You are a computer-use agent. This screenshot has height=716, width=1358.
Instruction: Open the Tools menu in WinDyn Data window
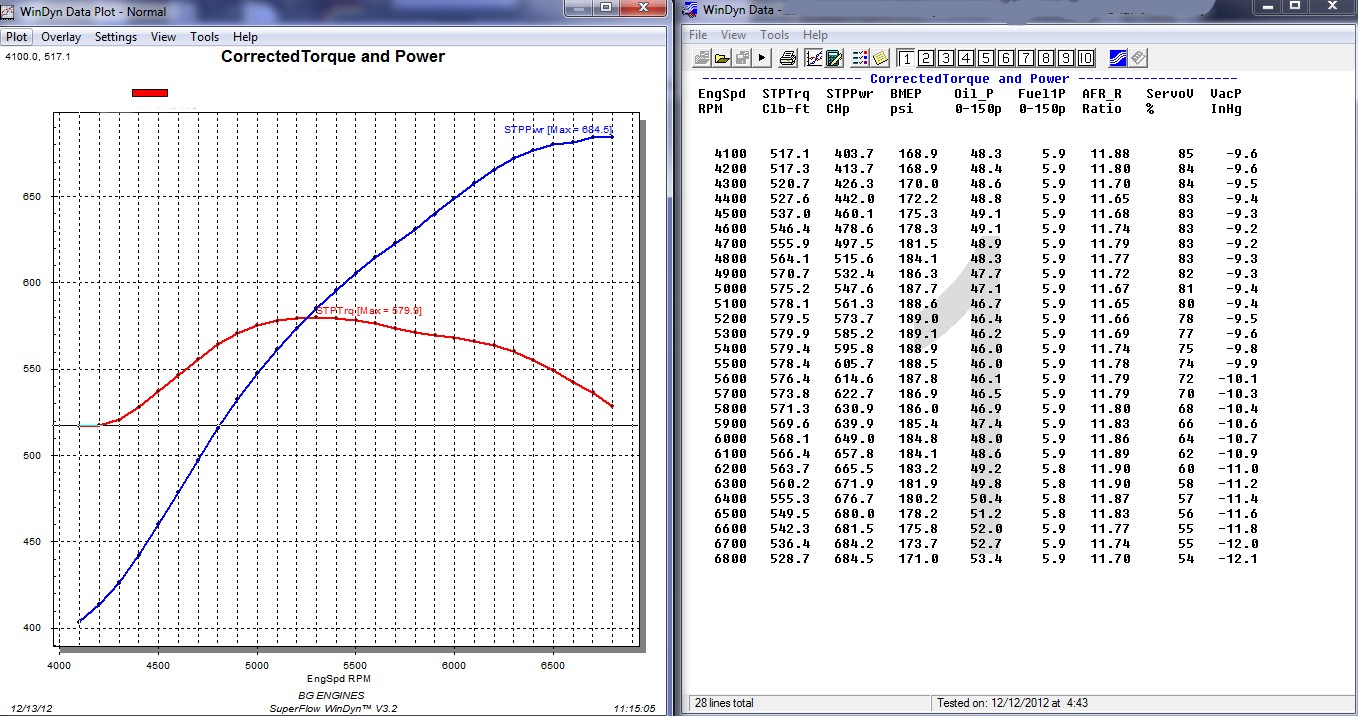pyautogui.click(x=774, y=35)
